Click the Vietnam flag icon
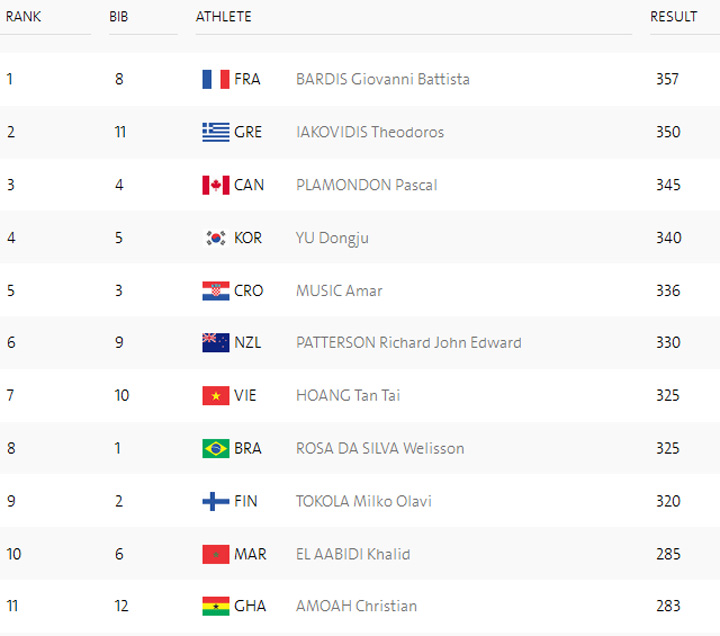The width and height of the screenshot is (720, 636). pyautogui.click(x=215, y=396)
